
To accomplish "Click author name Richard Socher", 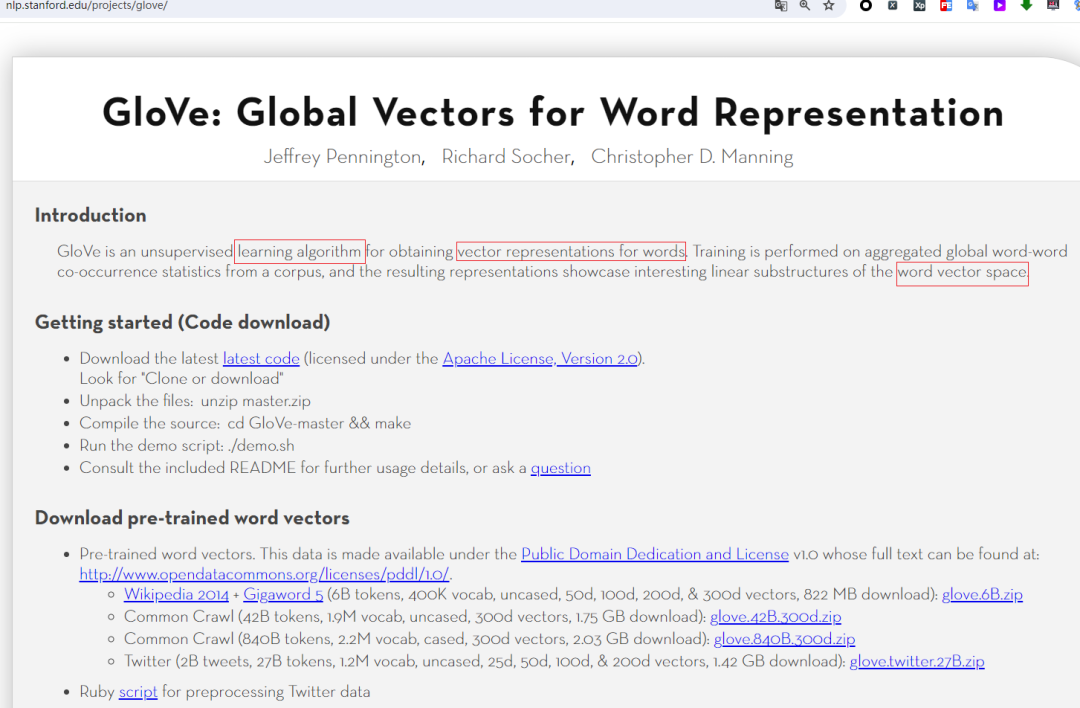I will coord(506,157).
